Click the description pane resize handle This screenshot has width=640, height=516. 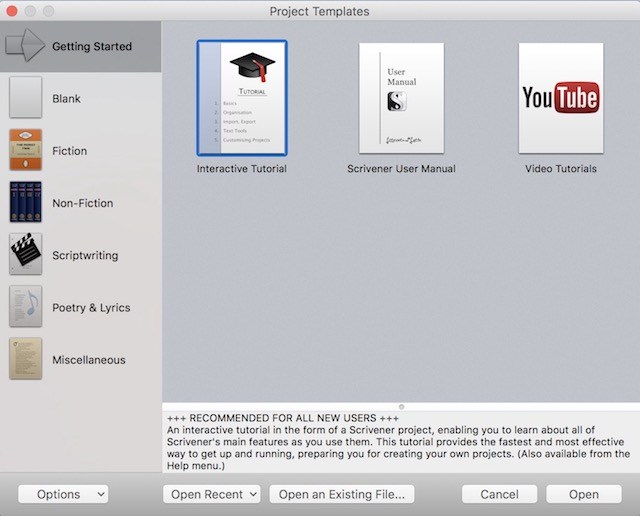pyautogui.click(x=401, y=406)
